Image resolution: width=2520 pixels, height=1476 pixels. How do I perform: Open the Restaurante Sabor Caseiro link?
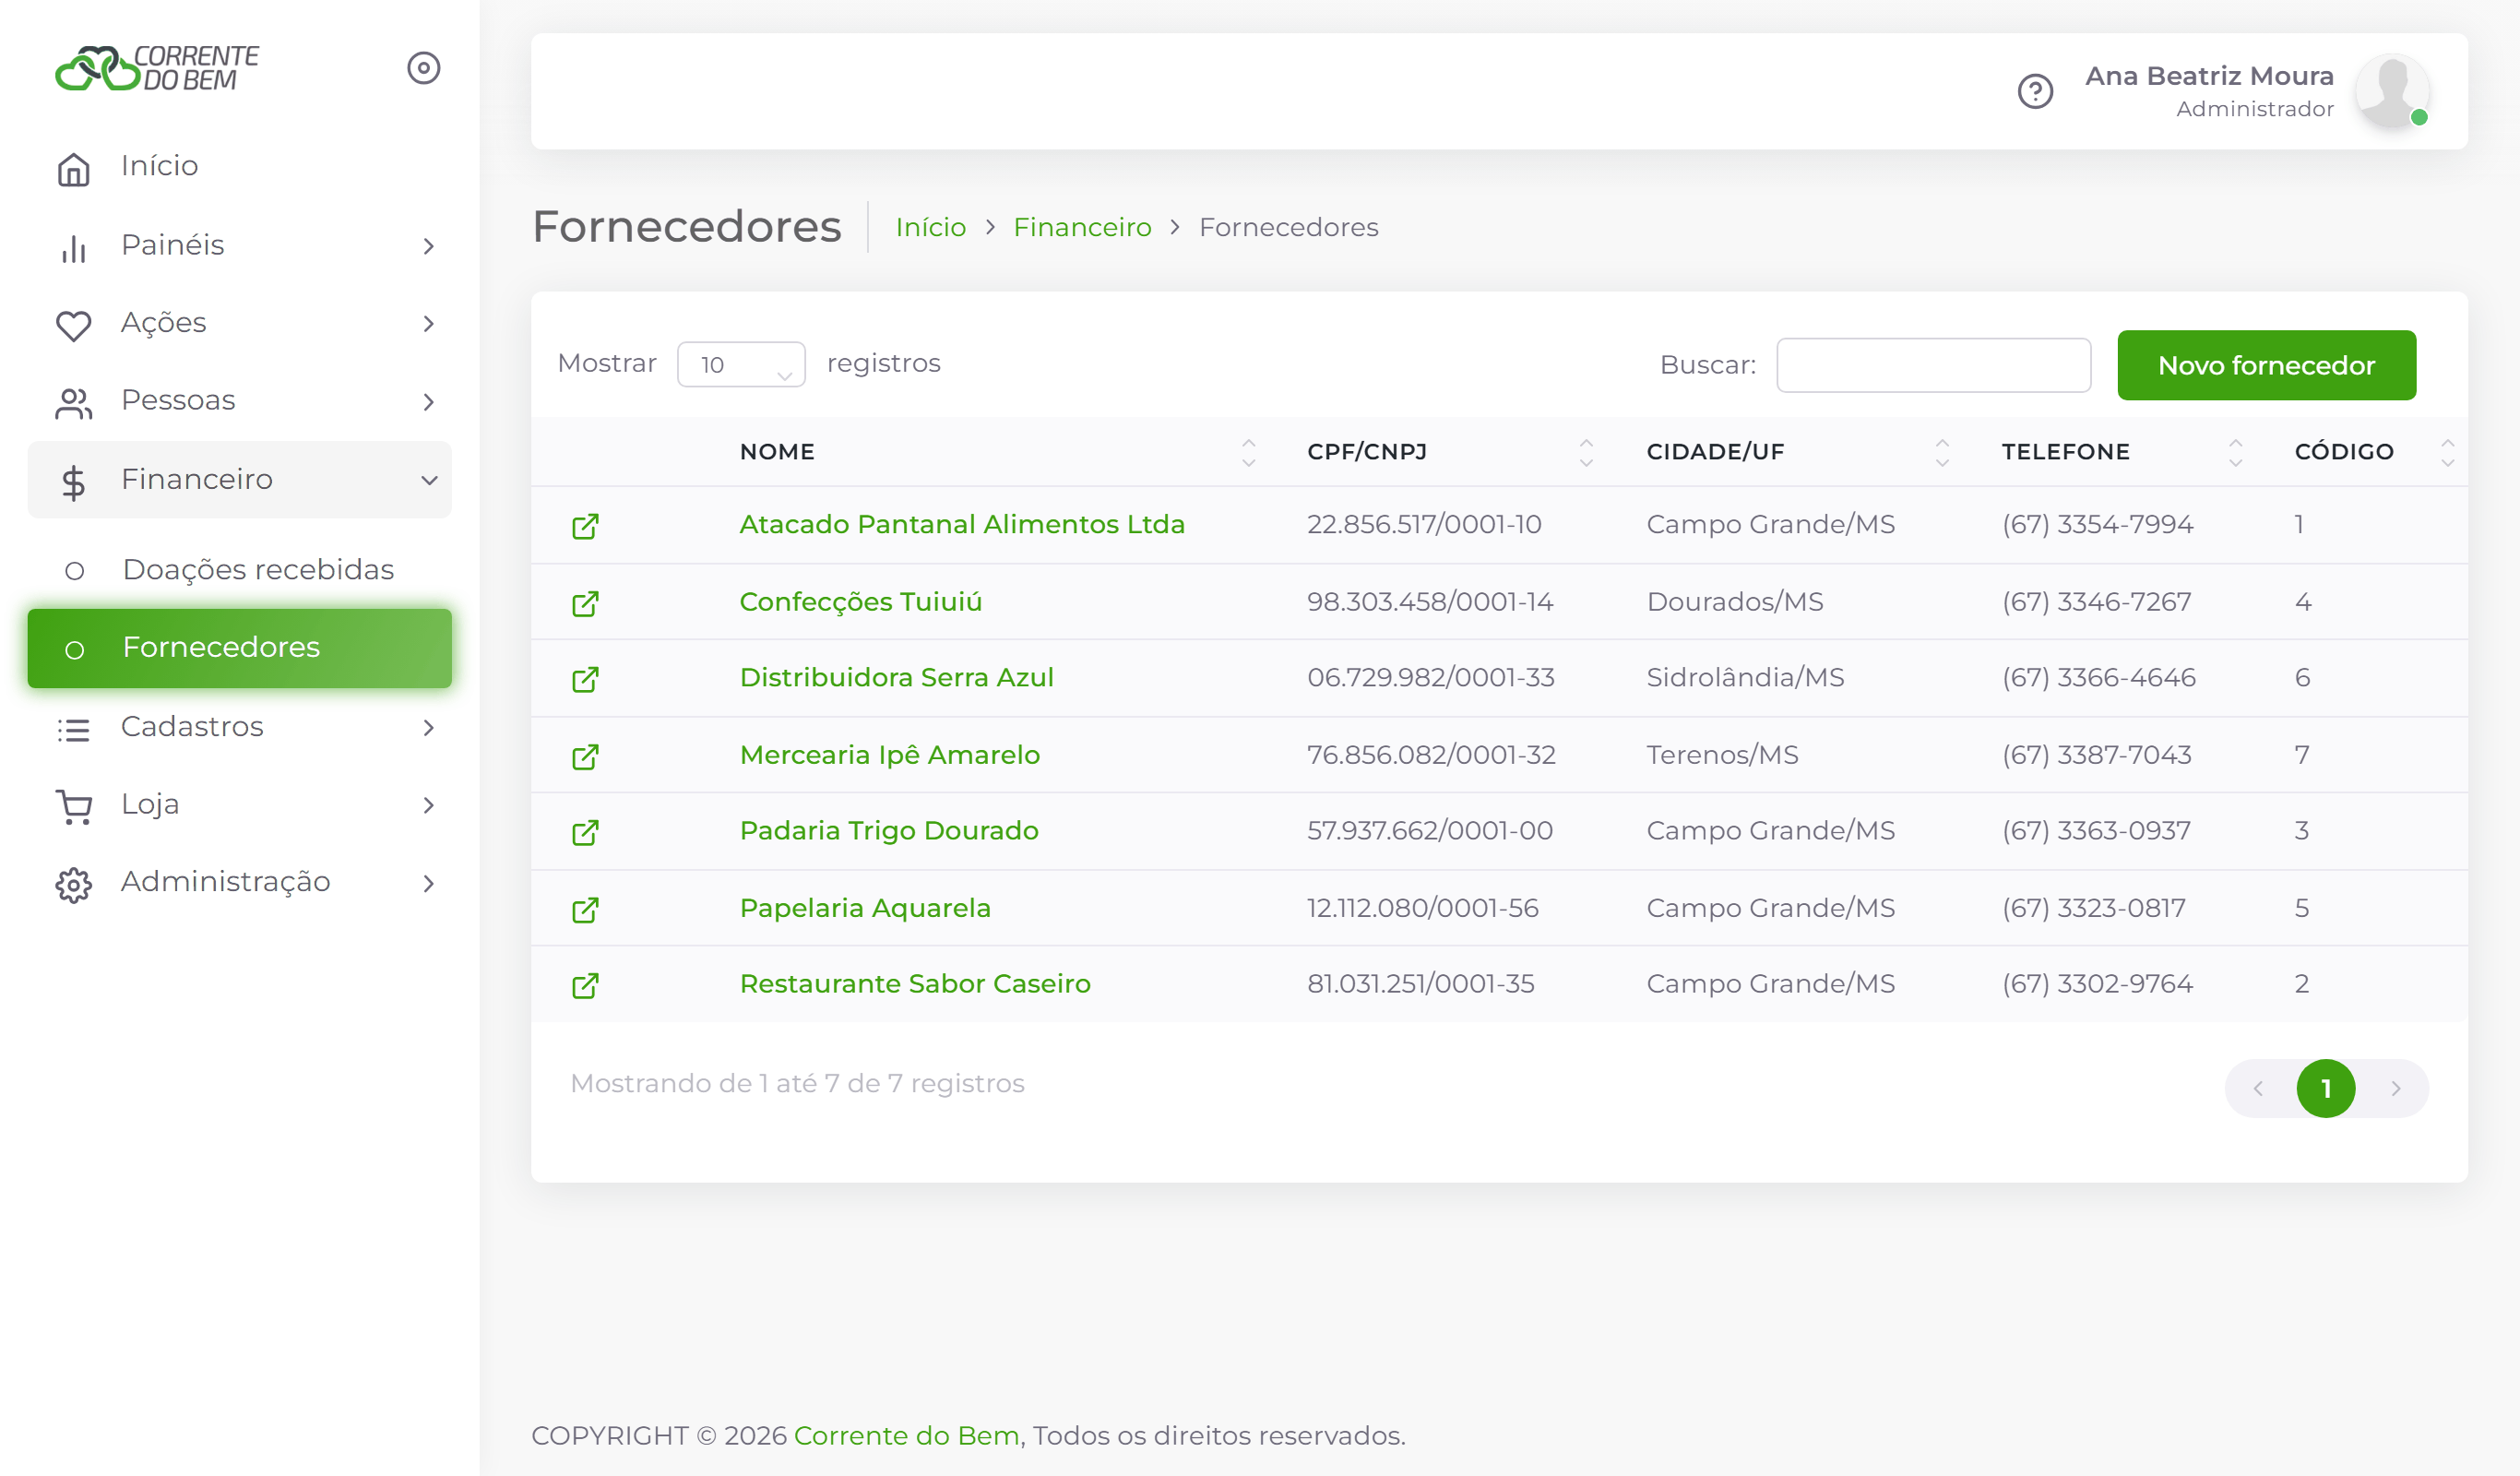[915, 983]
